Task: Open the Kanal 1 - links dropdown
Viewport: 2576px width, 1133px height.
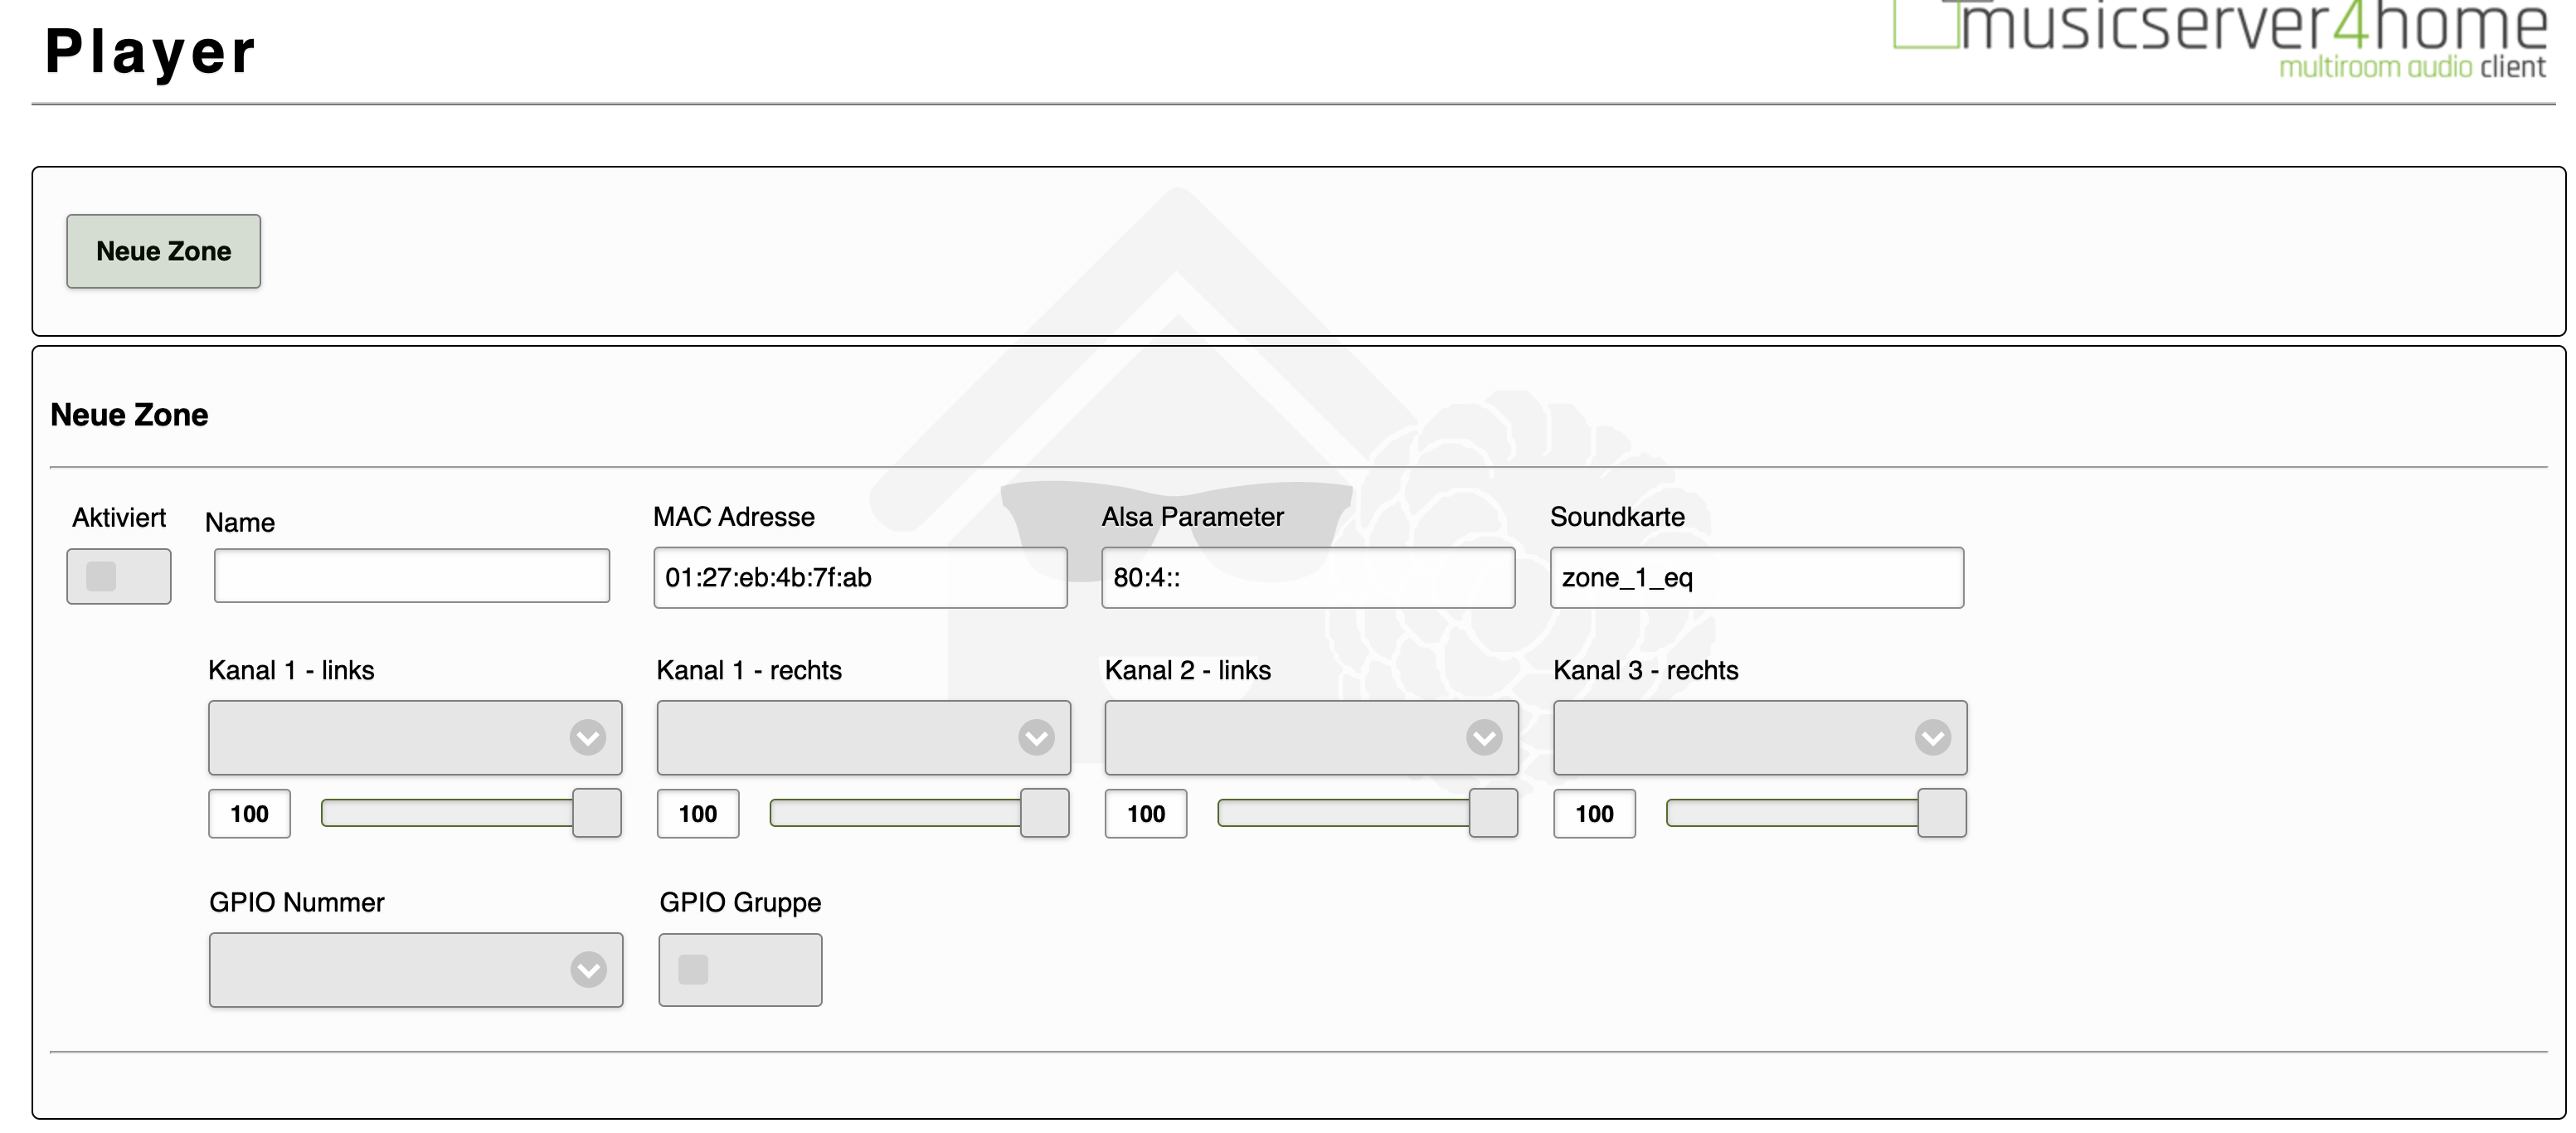Action: (x=414, y=737)
